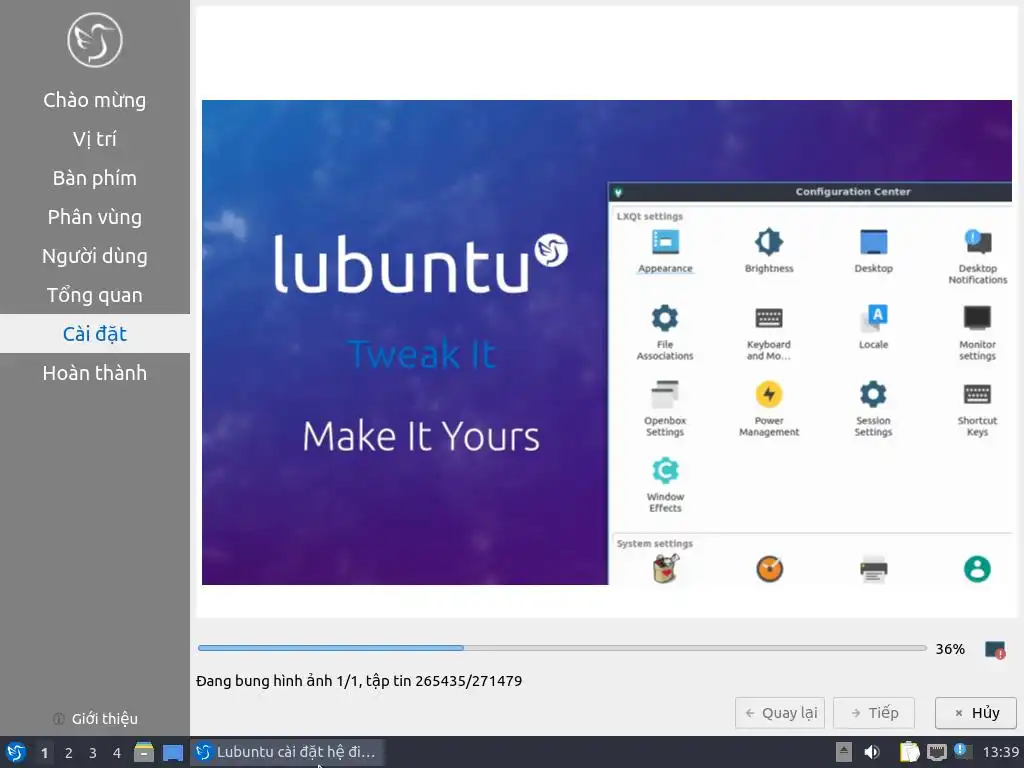Switch to virtual desktop 2
The width and height of the screenshot is (1024, 768).
pos(69,753)
